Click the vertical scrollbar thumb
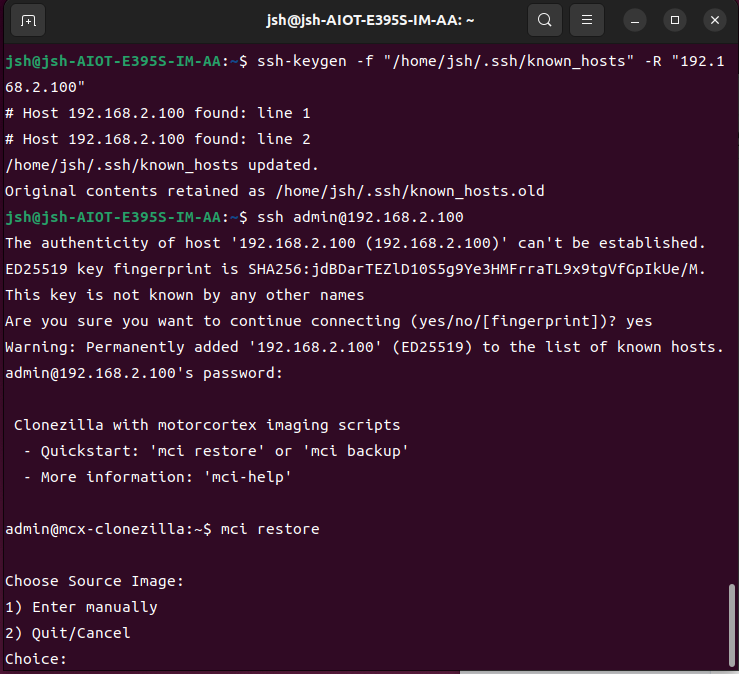The width and height of the screenshot is (739, 674). [x=732, y=625]
